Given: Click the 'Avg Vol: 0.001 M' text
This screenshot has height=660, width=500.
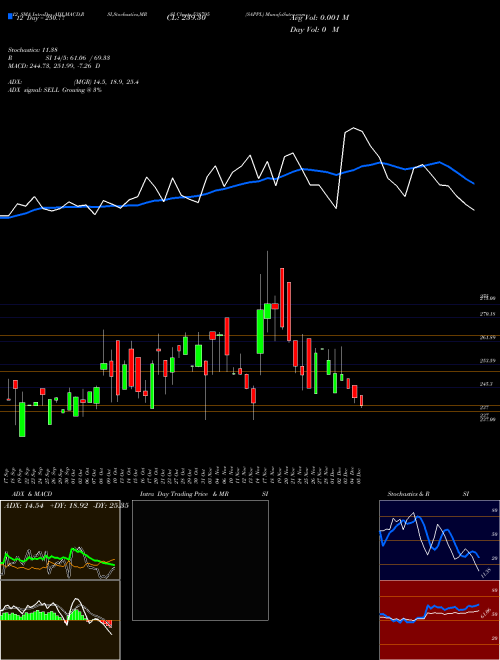Looking at the screenshot, I should 320,18.
